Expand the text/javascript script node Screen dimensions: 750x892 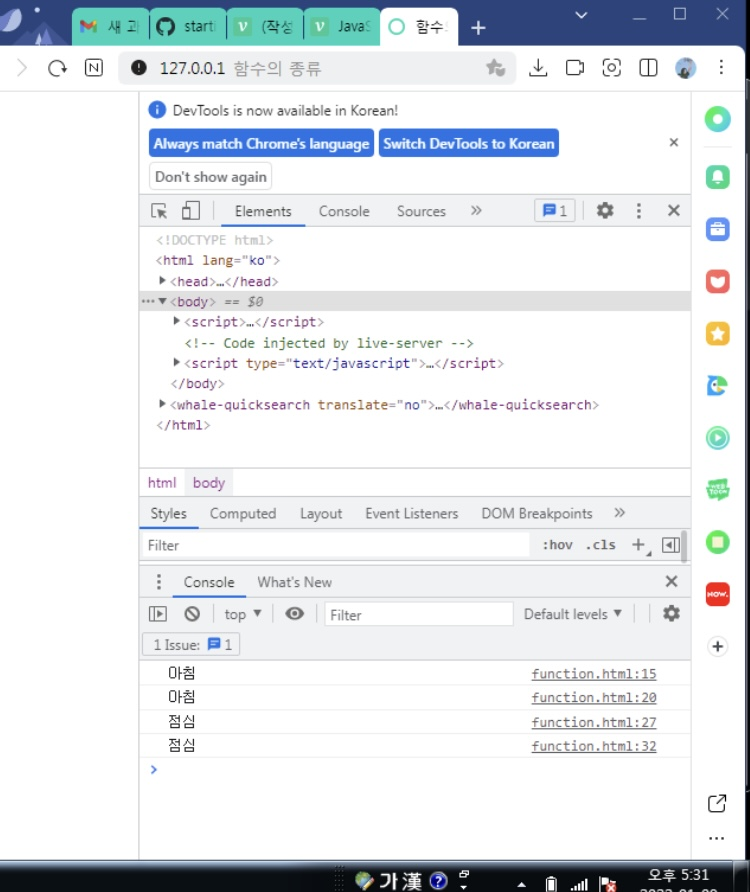pyautogui.click(x=176, y=362)
